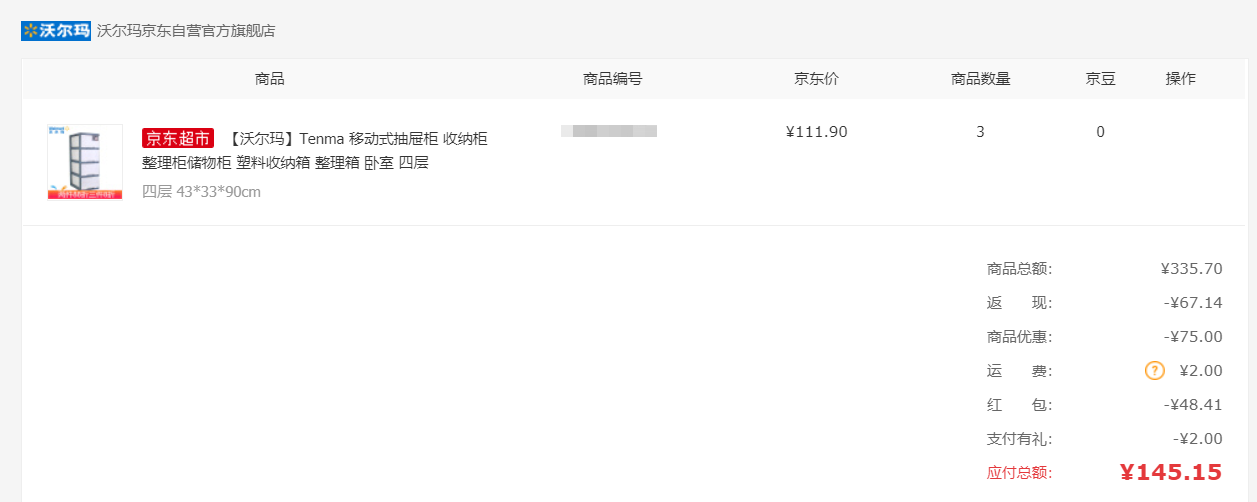Open the 沃尔玛京东自营官方旗舰店 store link

(186, 31)
